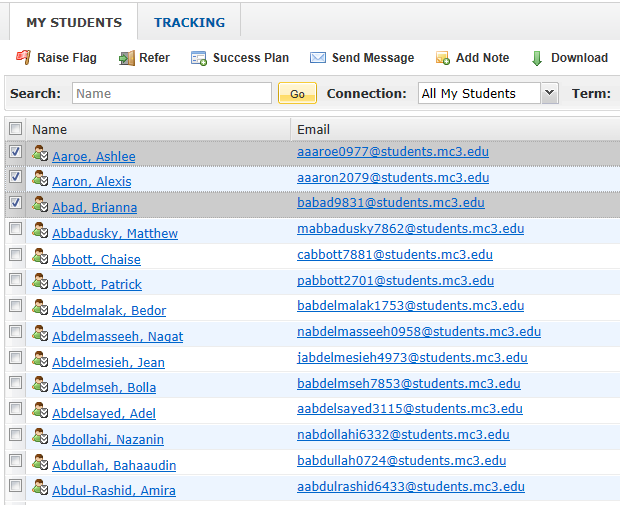Click the Name search input field
The height and width of the screenshot is (505, 620).
172,93
